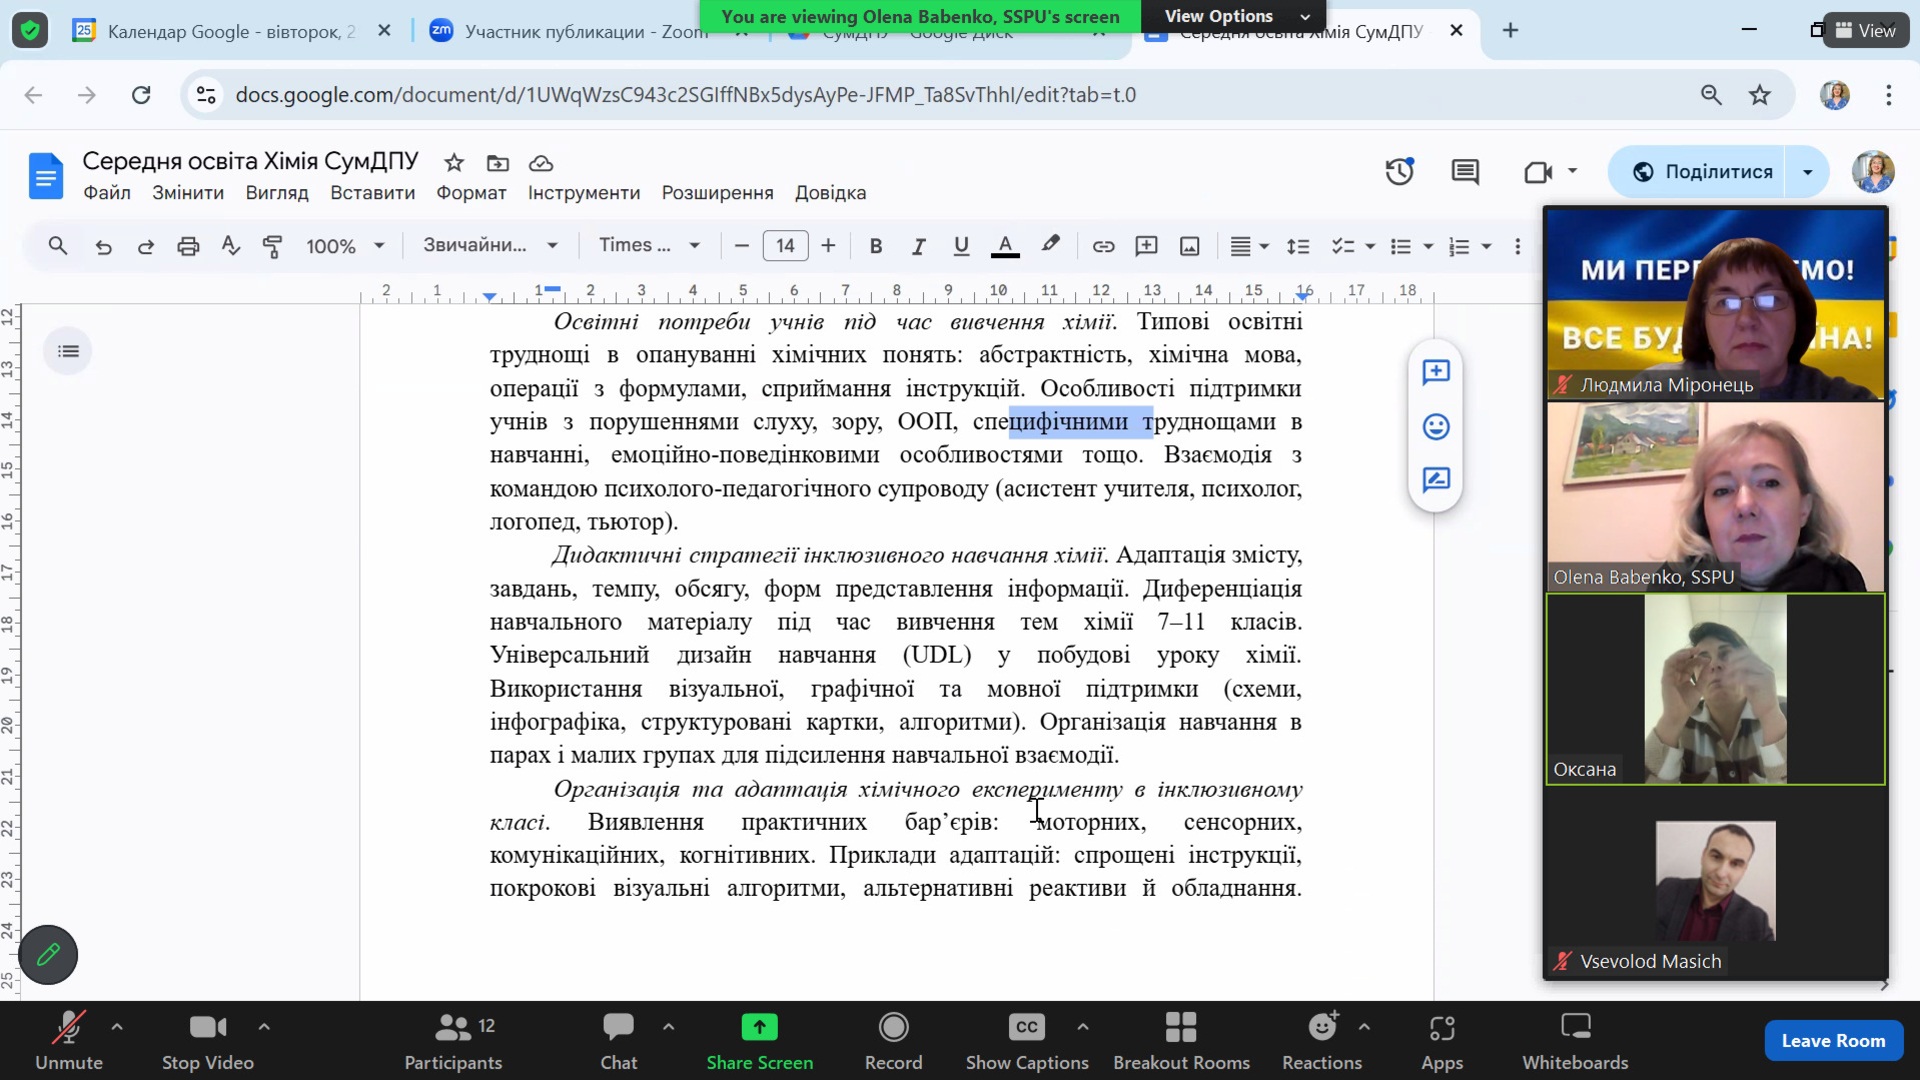Open the Times font family dropdown
Viewport: 1920px width, 1080px height.
(649, 246)
